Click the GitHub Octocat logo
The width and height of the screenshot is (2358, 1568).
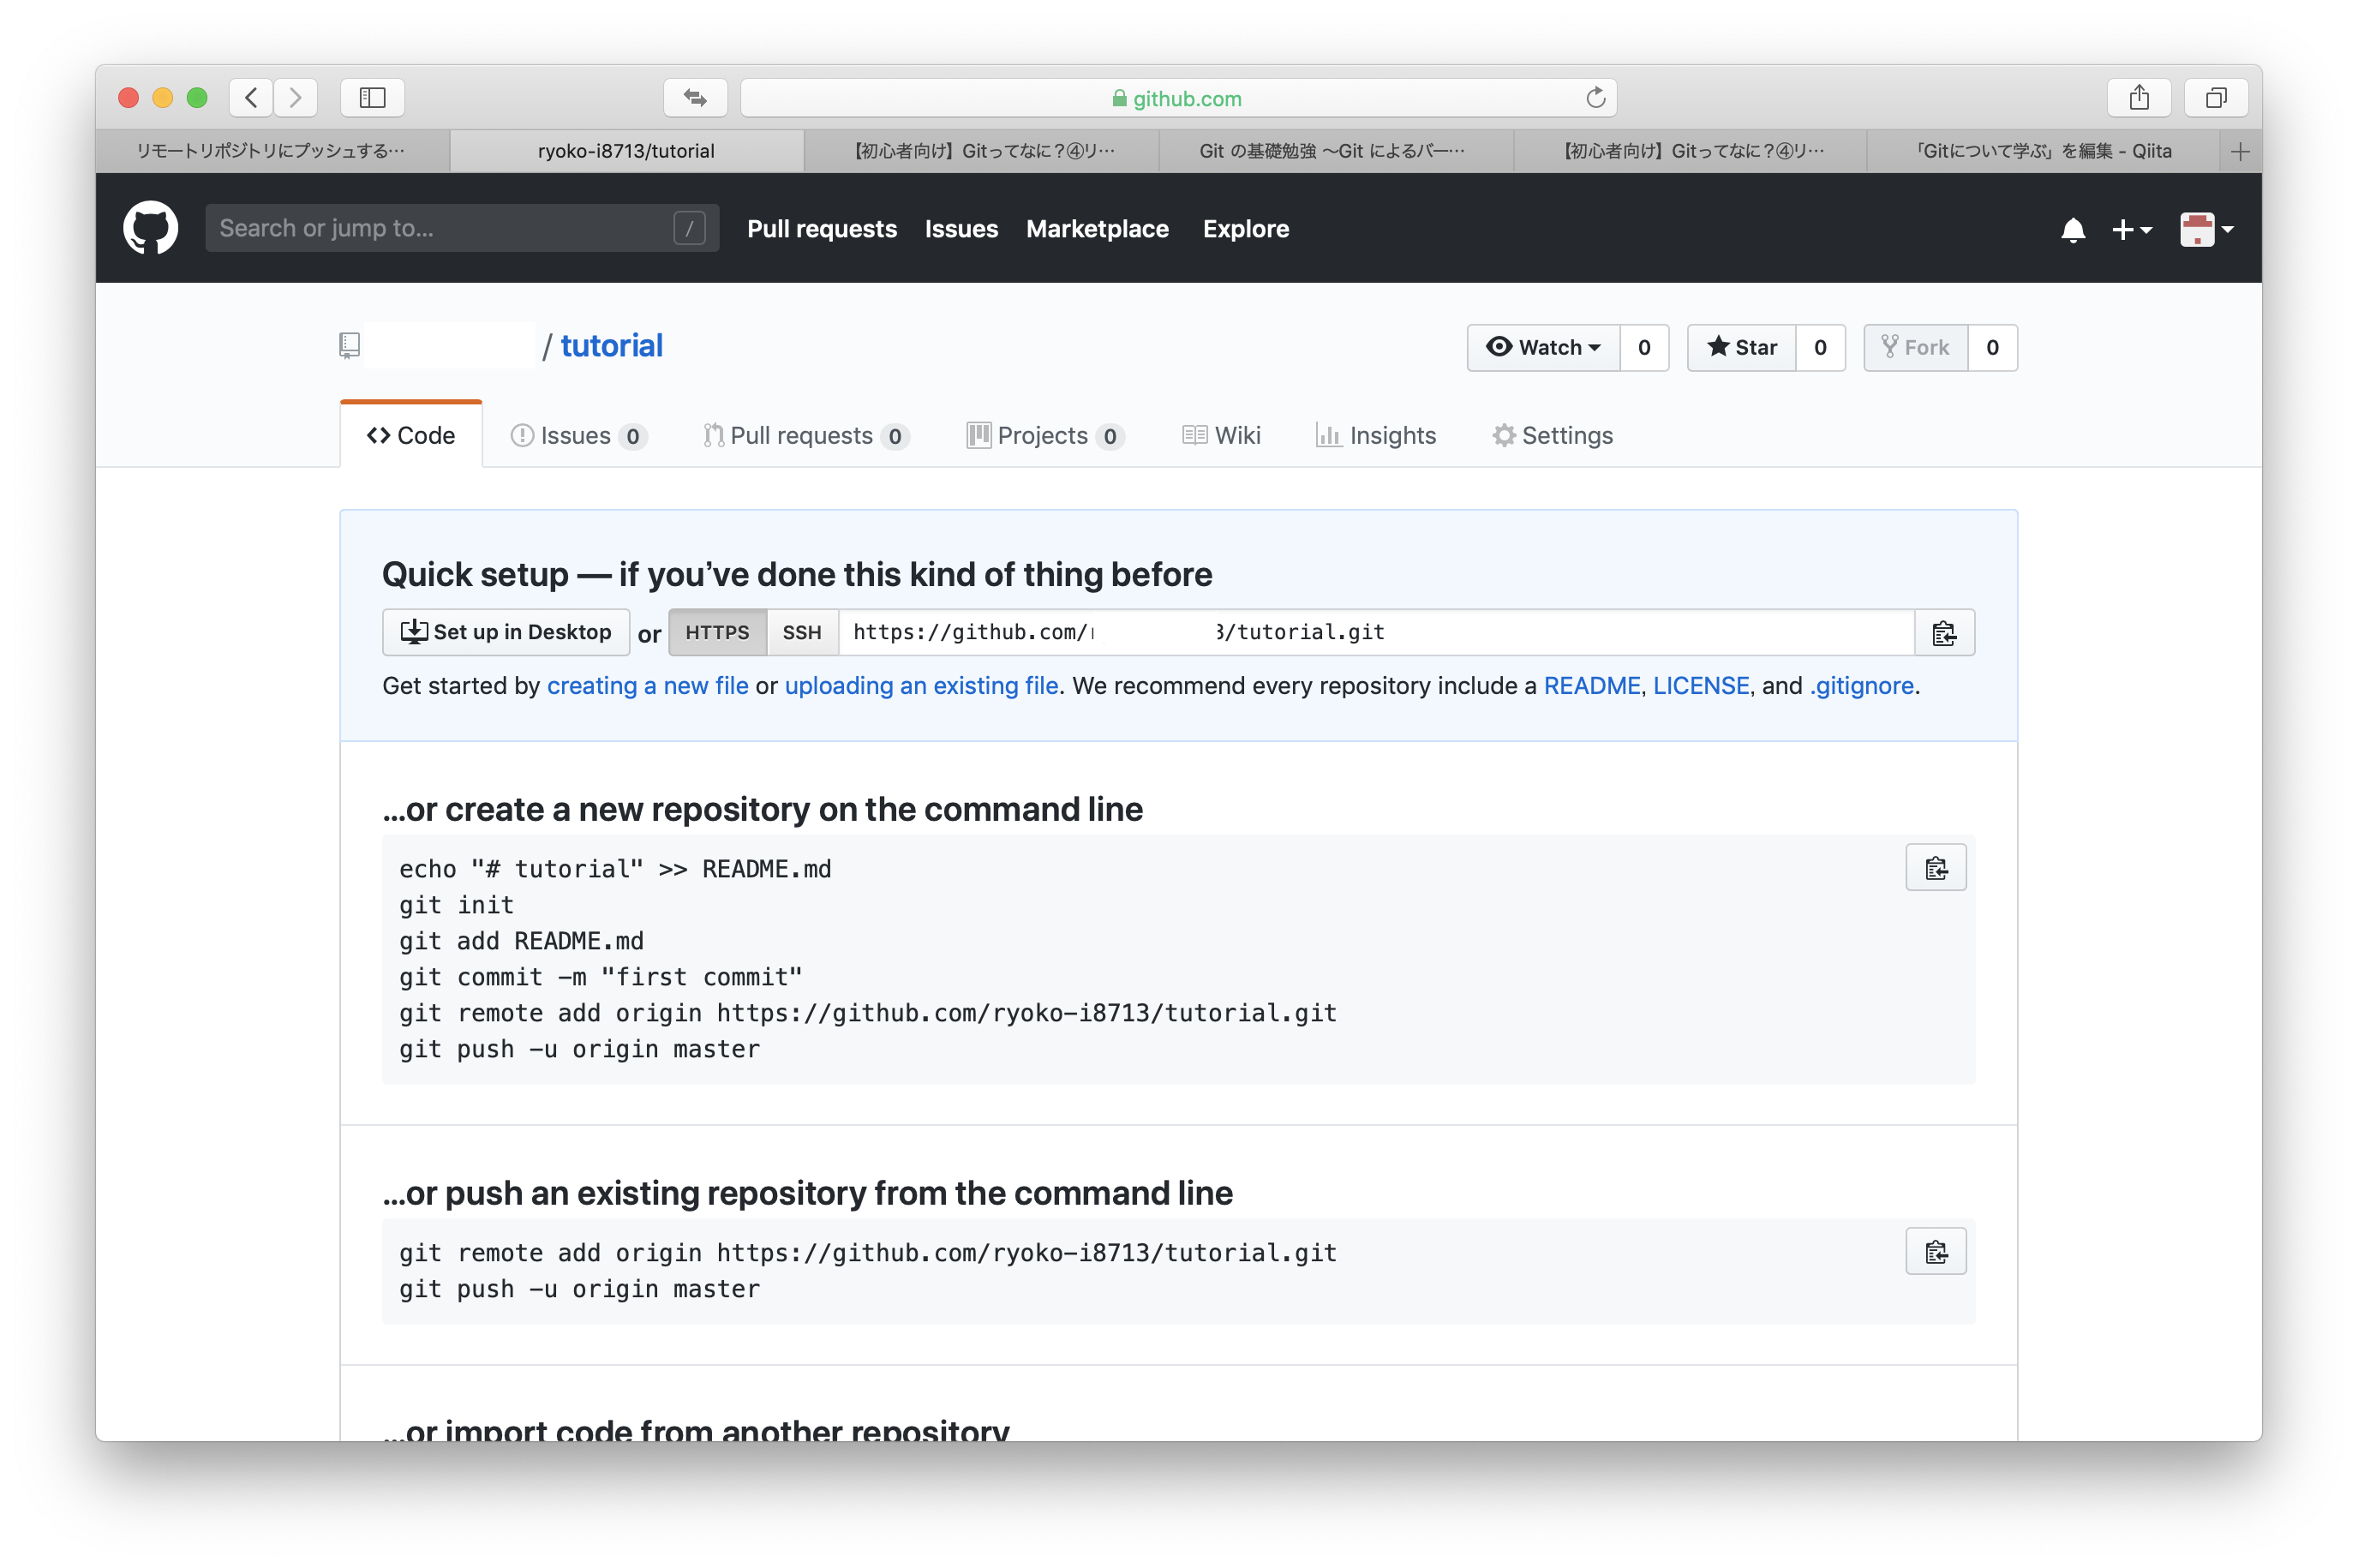(150, 228)
